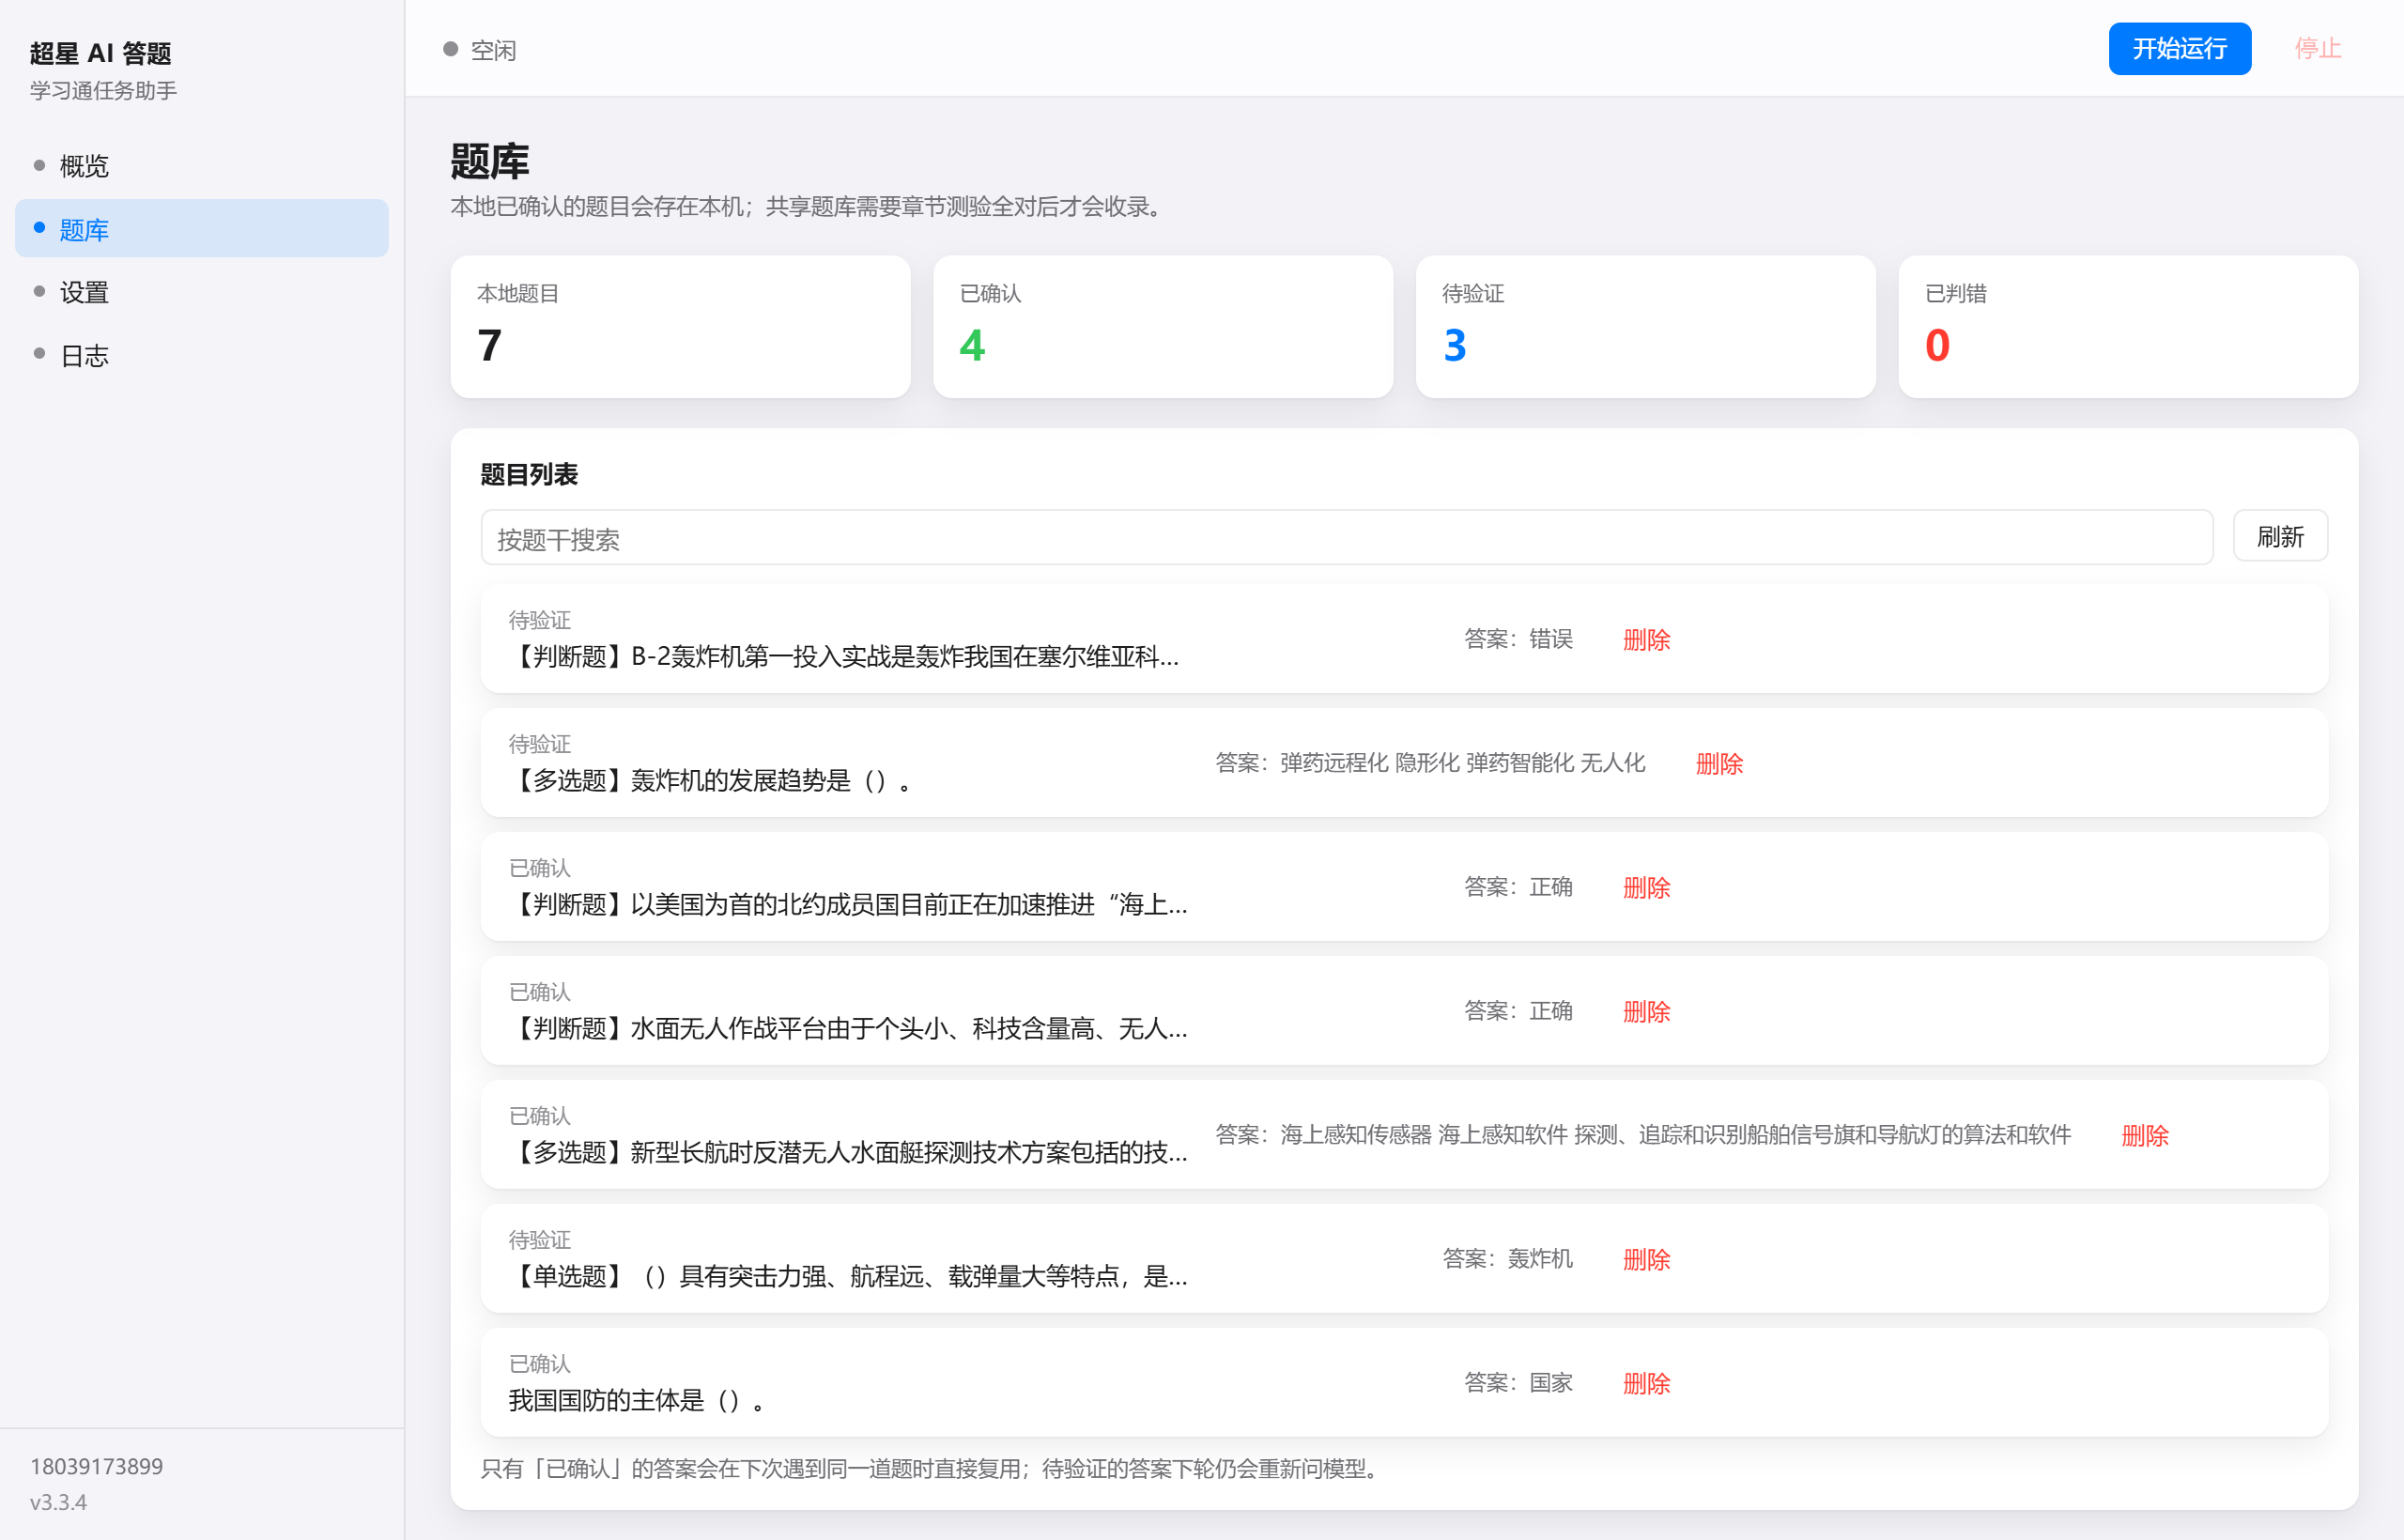Select the 题库 sidebar item
This screenshot has height=1540, width=2404.
(201, 229)
